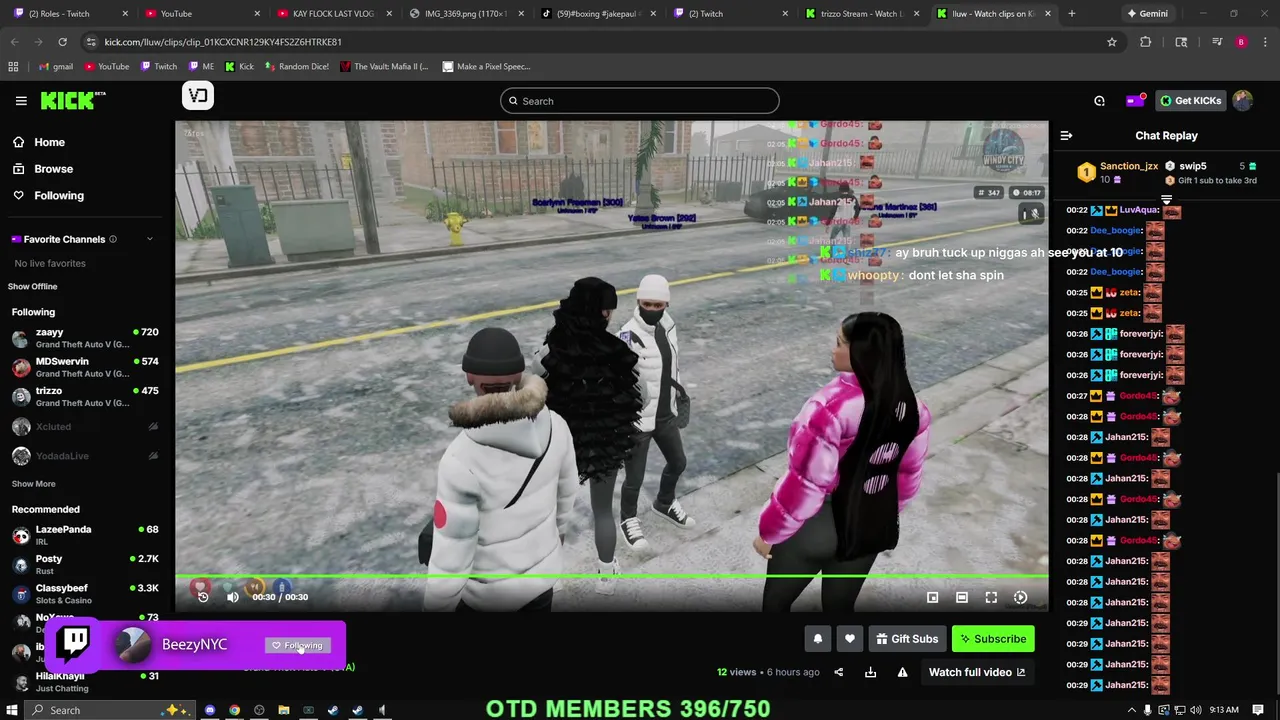Click the Favorite Channels info icon
The height and width of the screenshot is (720, 1280).
click(113, 239)
